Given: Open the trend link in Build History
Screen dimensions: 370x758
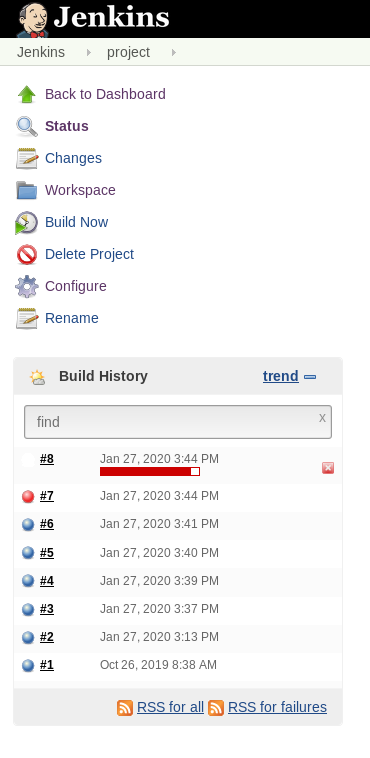Looking at the screenshot, I should click(x=281, y=376).
